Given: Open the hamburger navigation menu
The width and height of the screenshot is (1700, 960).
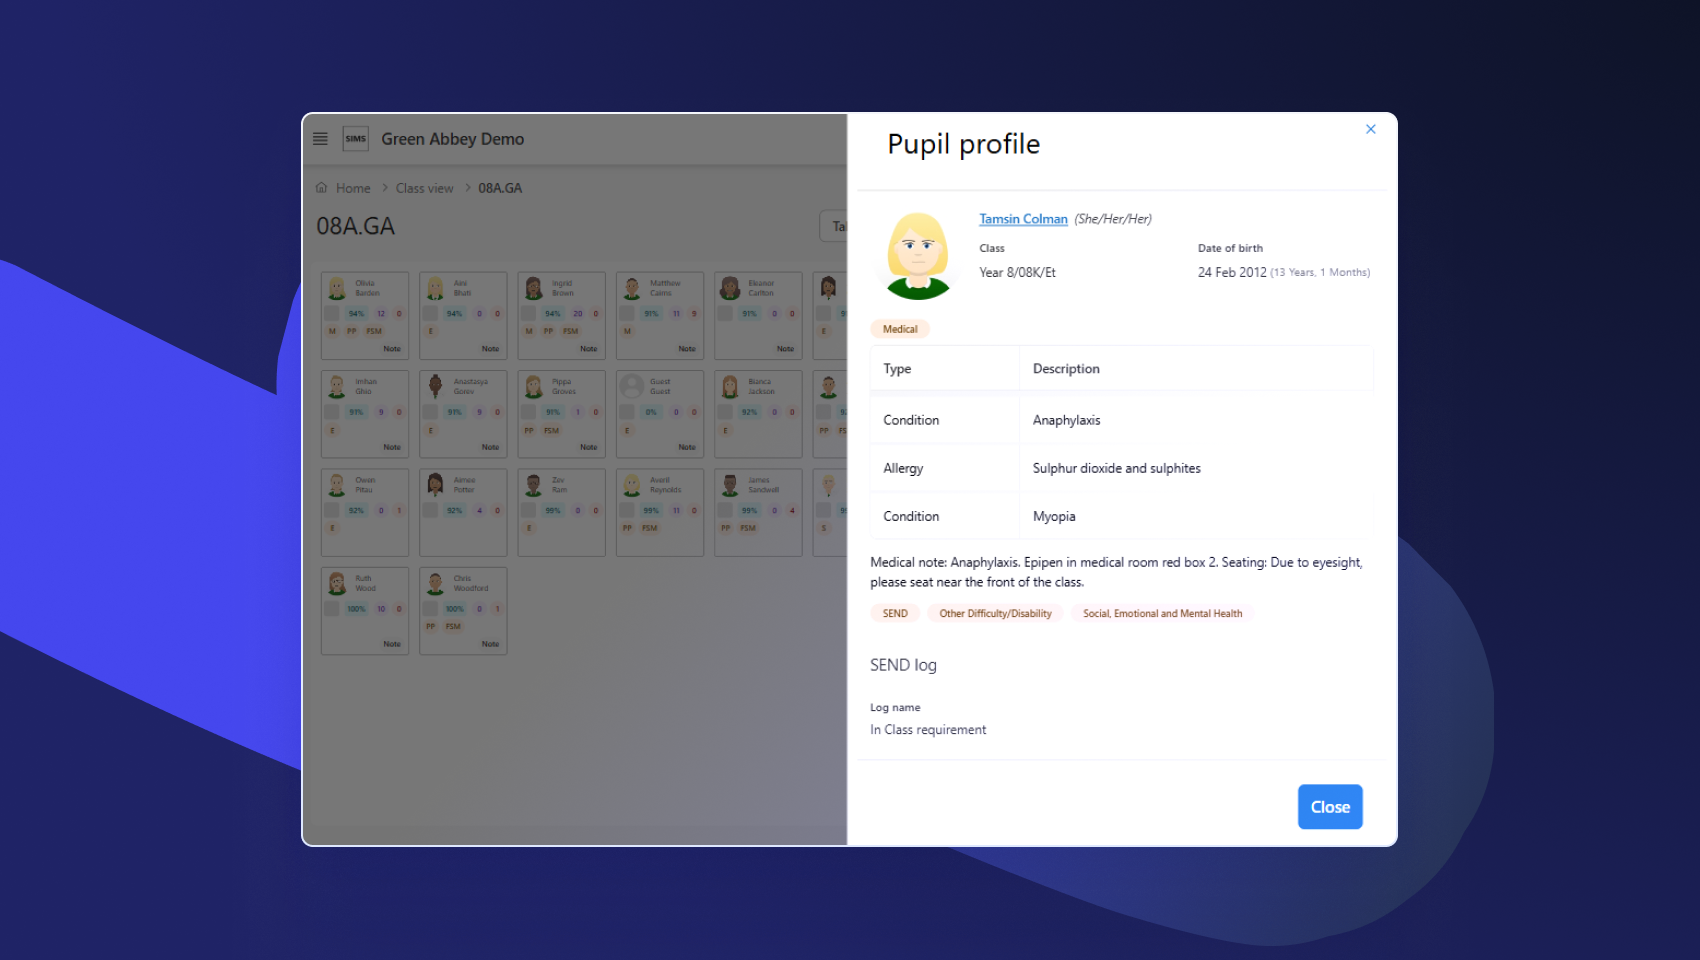Looking at the screenshot, I should [320, 139].
